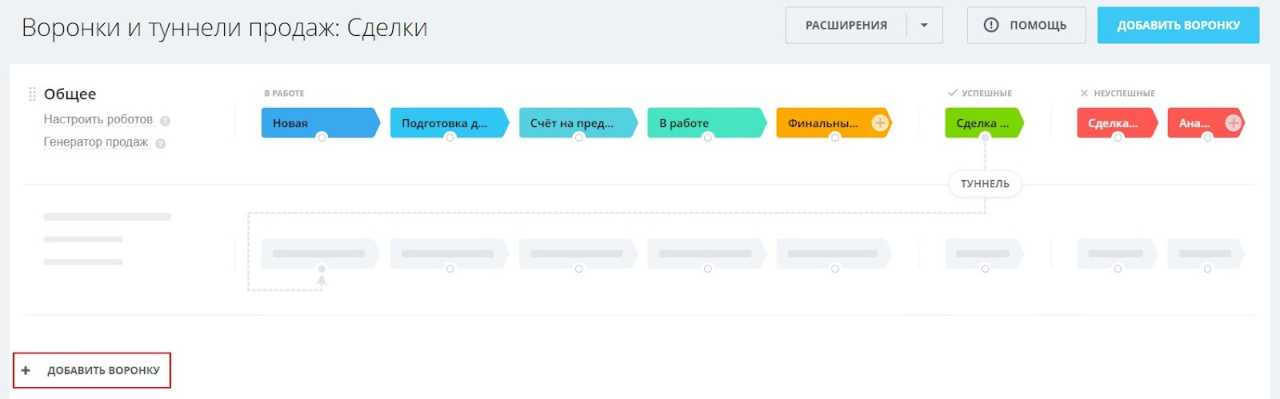Screen dimensions: 1280x399
Task: Click the НЕУСПЕШНЫЕ column header
Action: (x=1124, y=93)
